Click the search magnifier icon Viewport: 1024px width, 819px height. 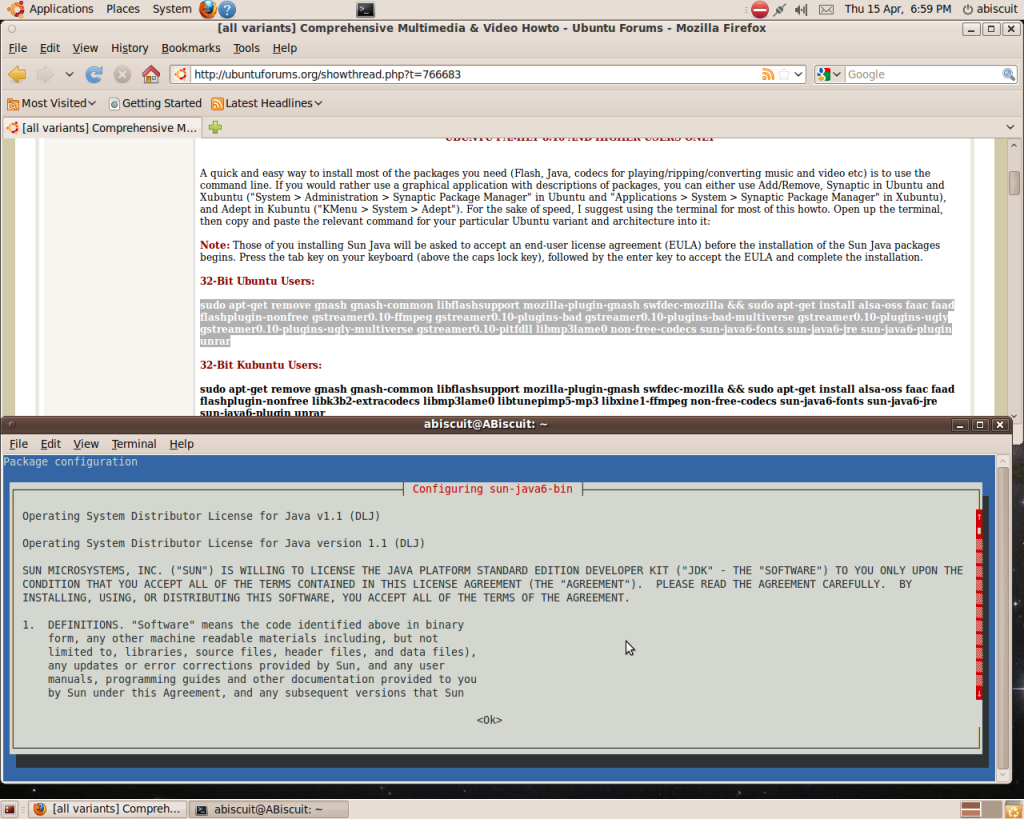pyautogui.click(x=1008, y=74)
